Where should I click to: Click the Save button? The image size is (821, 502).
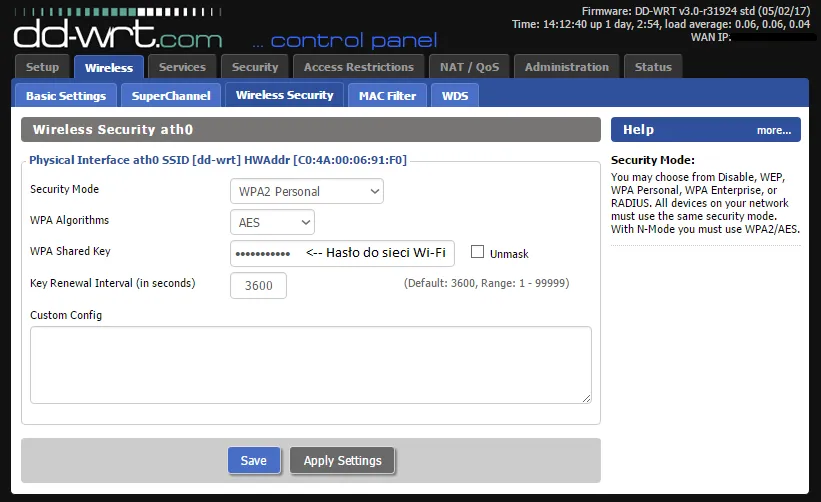(x=254, y=461)
